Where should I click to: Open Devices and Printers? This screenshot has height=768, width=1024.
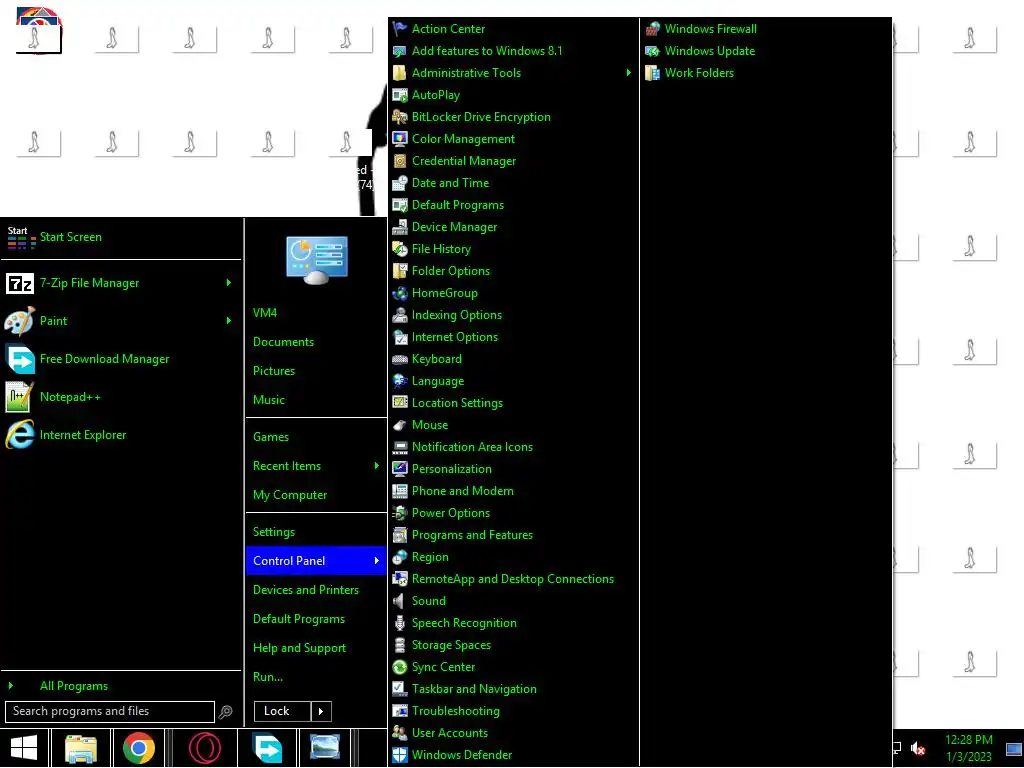306,590
